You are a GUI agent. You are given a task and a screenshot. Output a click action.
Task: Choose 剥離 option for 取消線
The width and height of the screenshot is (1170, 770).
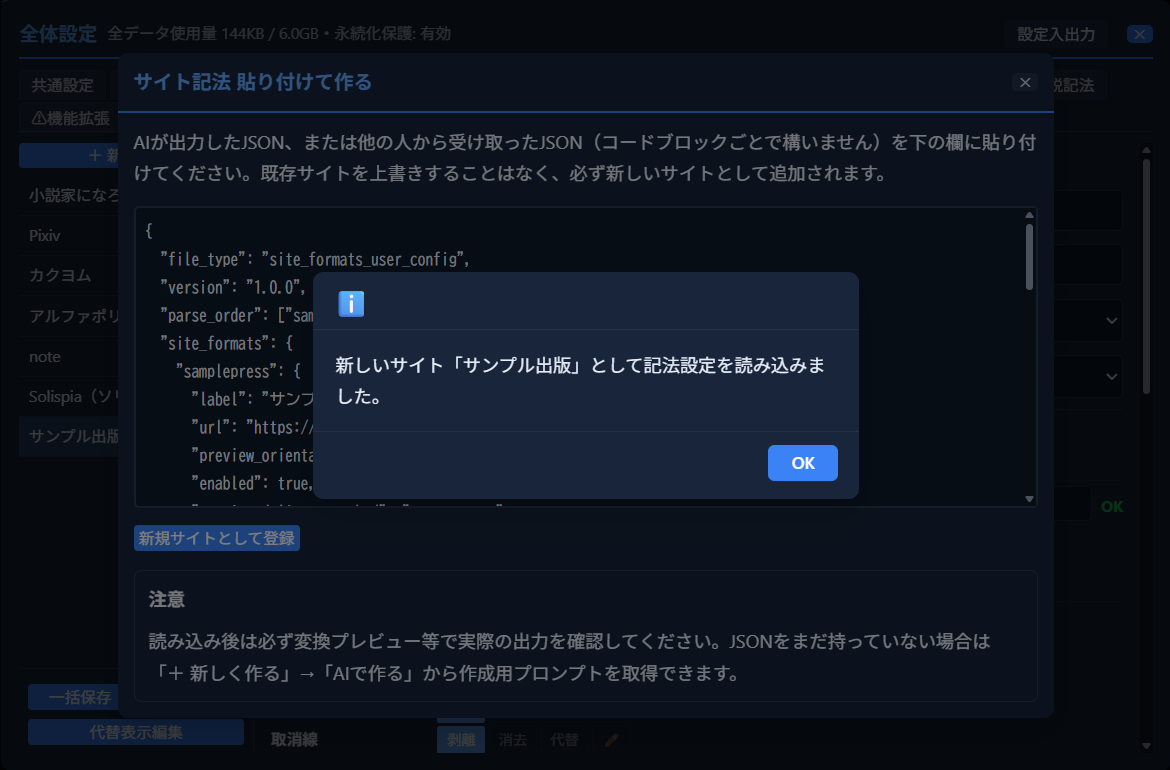pos(460,739)
